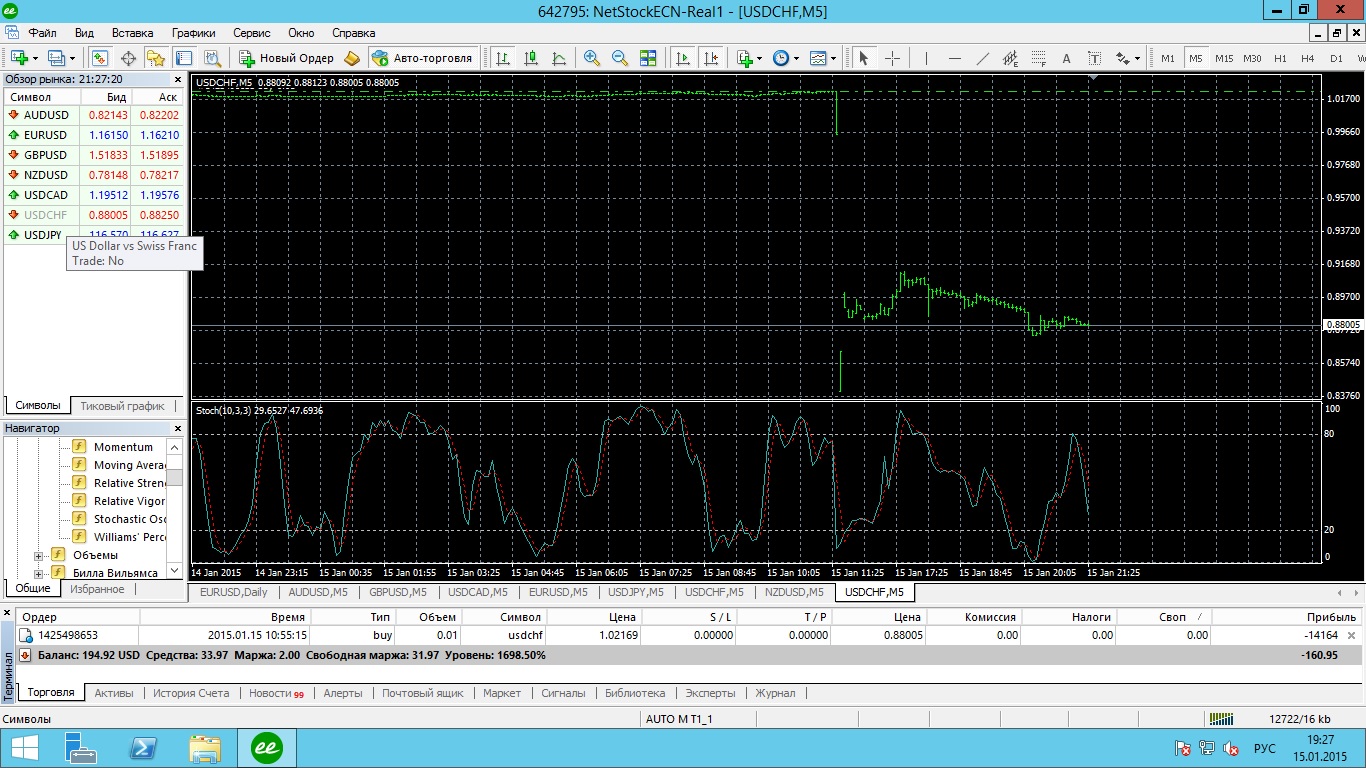Tile chart windows icon
Viewport: 1366px width, 768px height.
[x=648, y=58]
